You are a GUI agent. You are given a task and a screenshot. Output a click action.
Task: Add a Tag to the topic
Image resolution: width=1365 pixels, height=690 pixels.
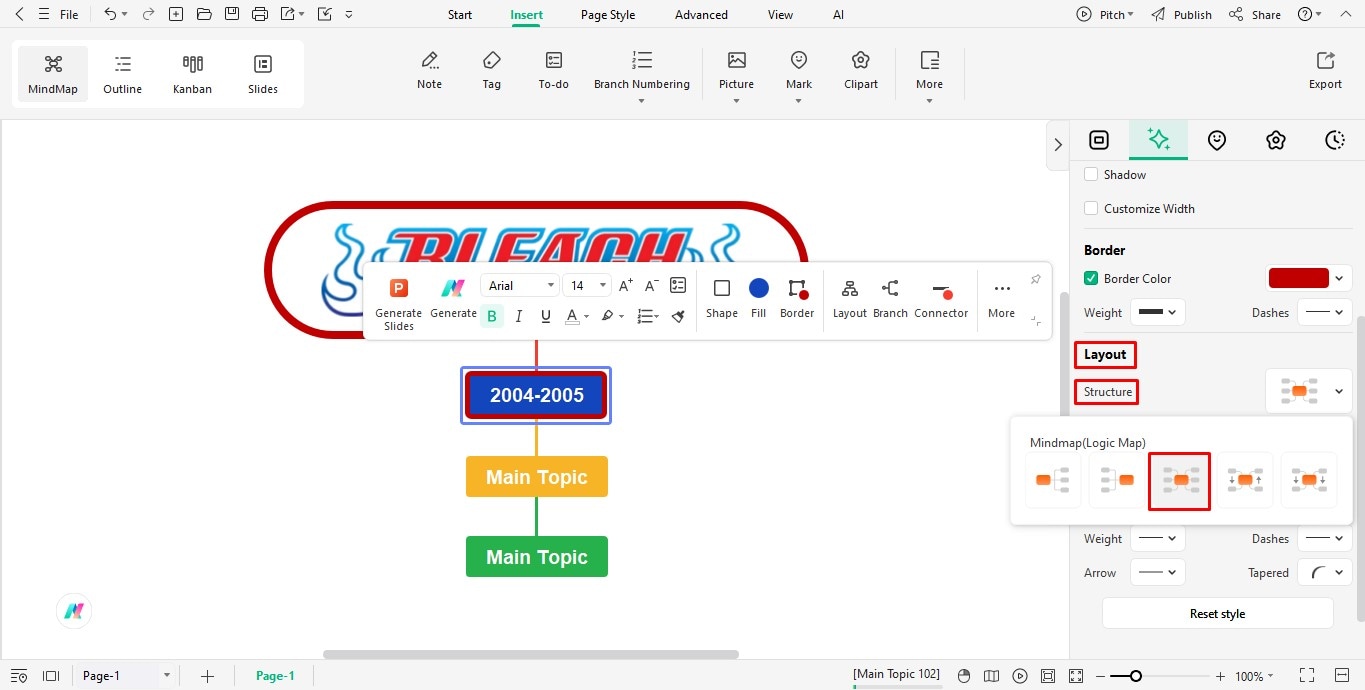pos(492,70)
